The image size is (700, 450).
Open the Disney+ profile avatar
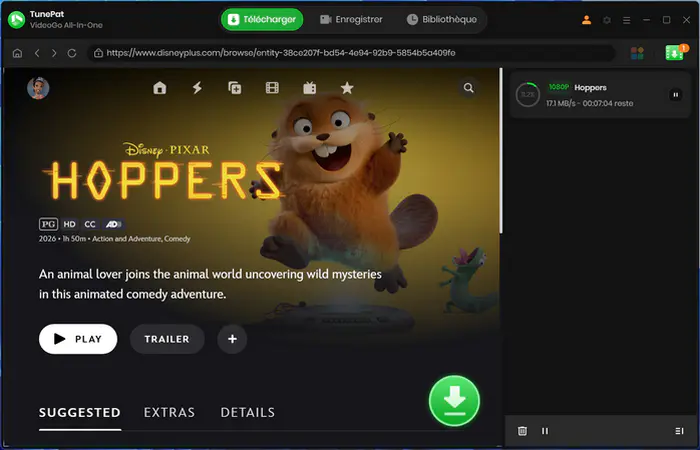pos(38,88)
